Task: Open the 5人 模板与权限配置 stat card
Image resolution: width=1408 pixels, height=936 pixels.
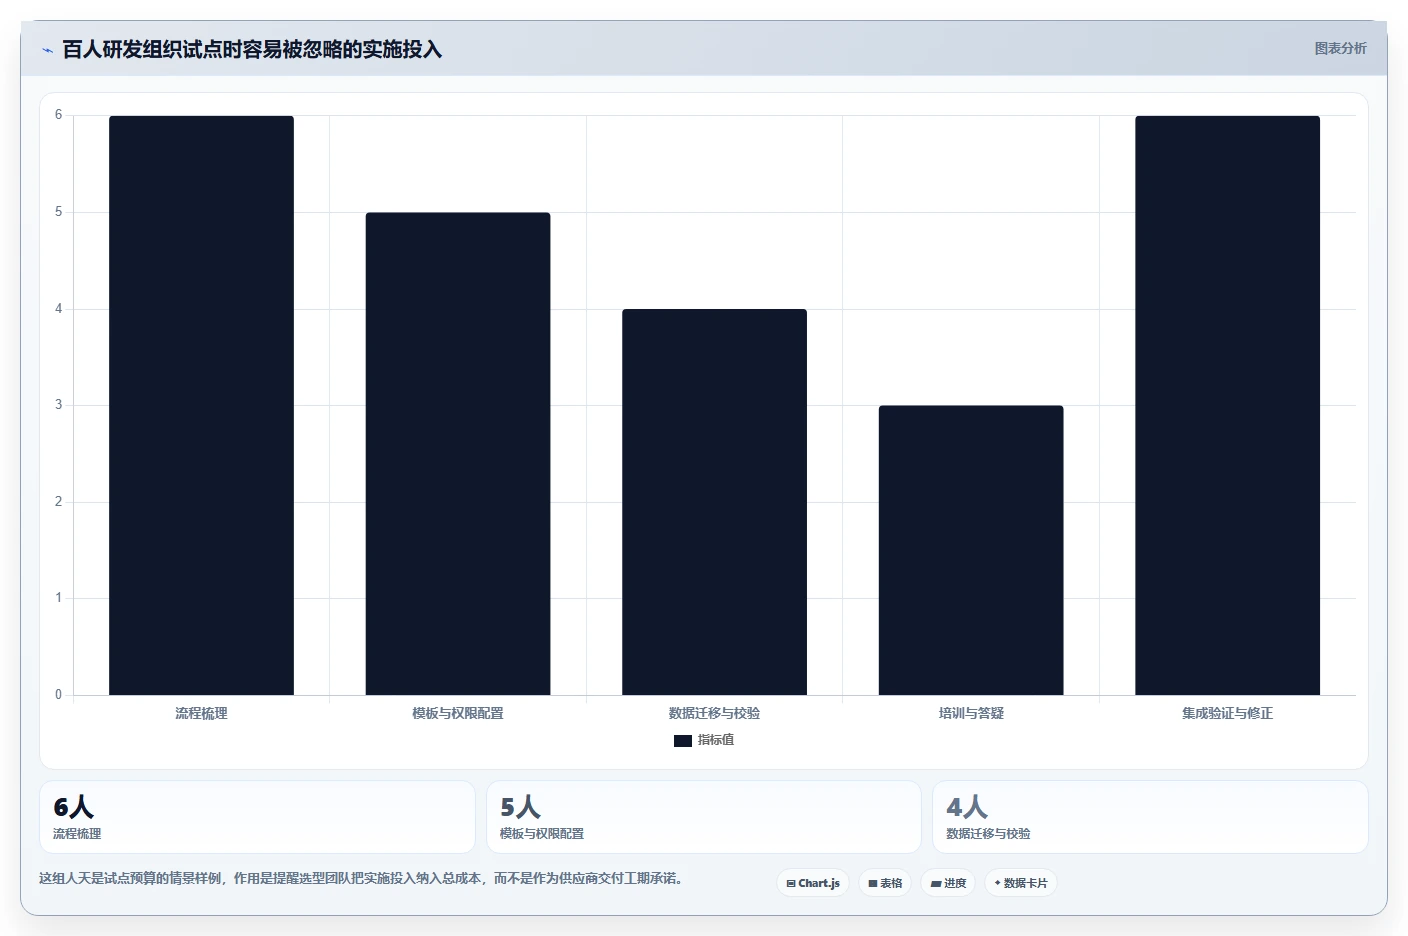Action: click(704, 817)
